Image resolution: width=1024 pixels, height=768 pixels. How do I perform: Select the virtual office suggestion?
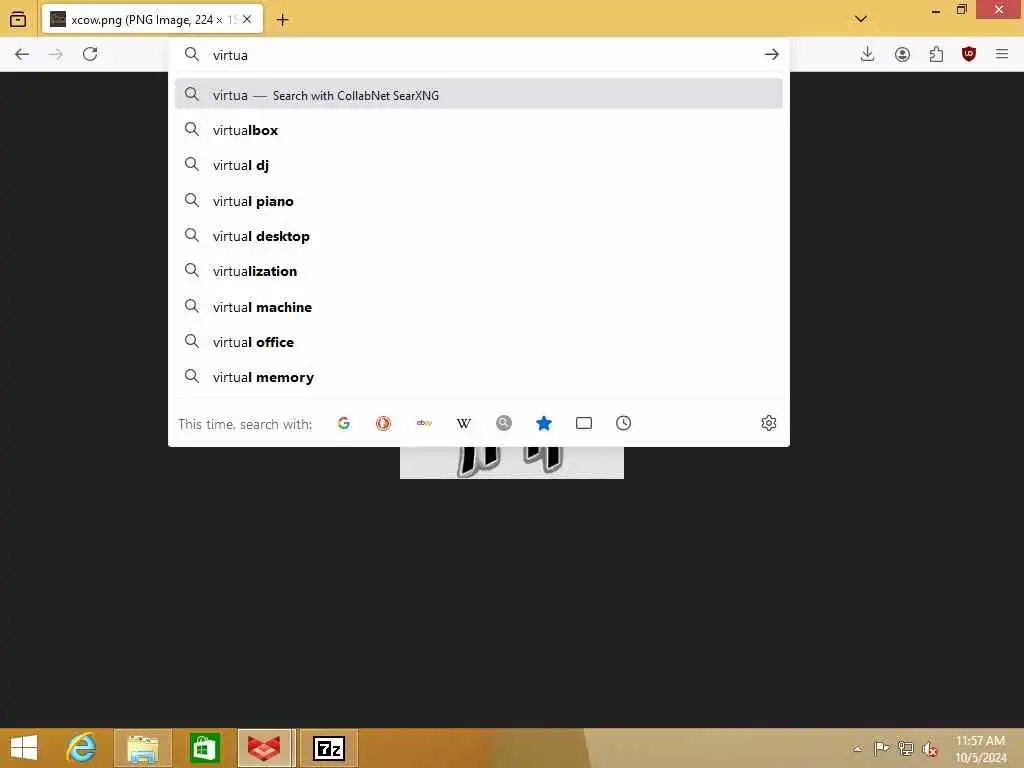tap(479, 342)
